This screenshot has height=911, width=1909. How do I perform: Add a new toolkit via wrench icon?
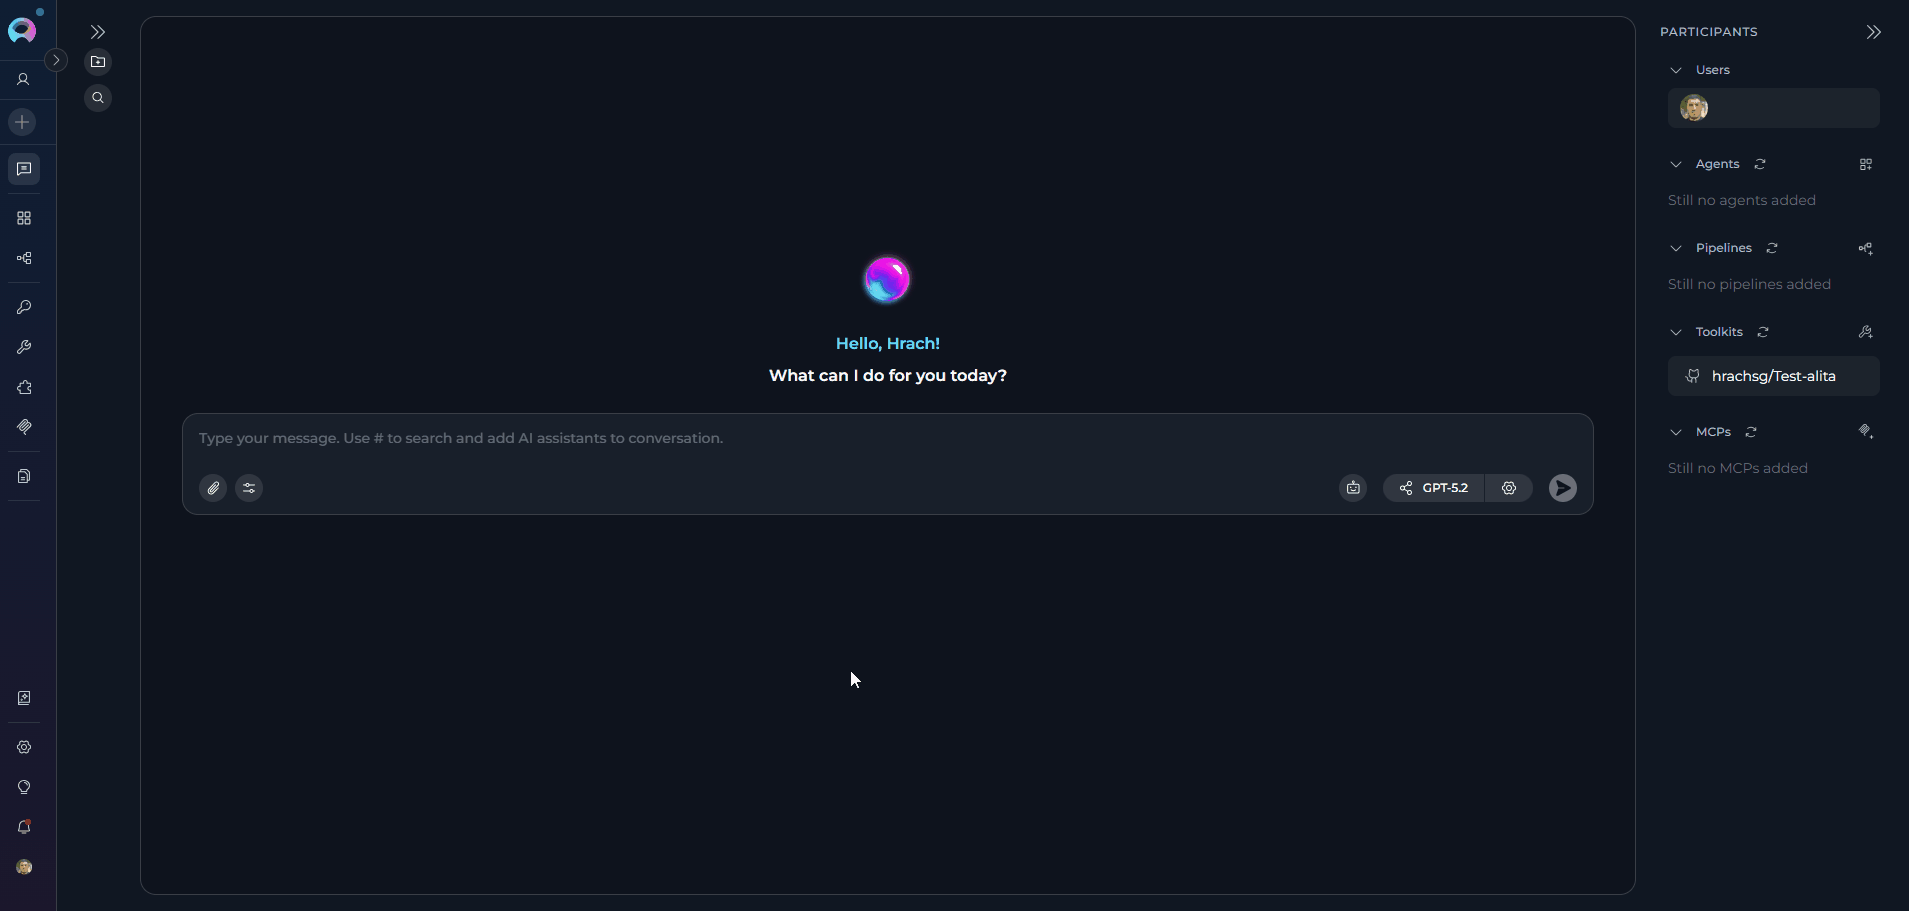pos(1865,332)
